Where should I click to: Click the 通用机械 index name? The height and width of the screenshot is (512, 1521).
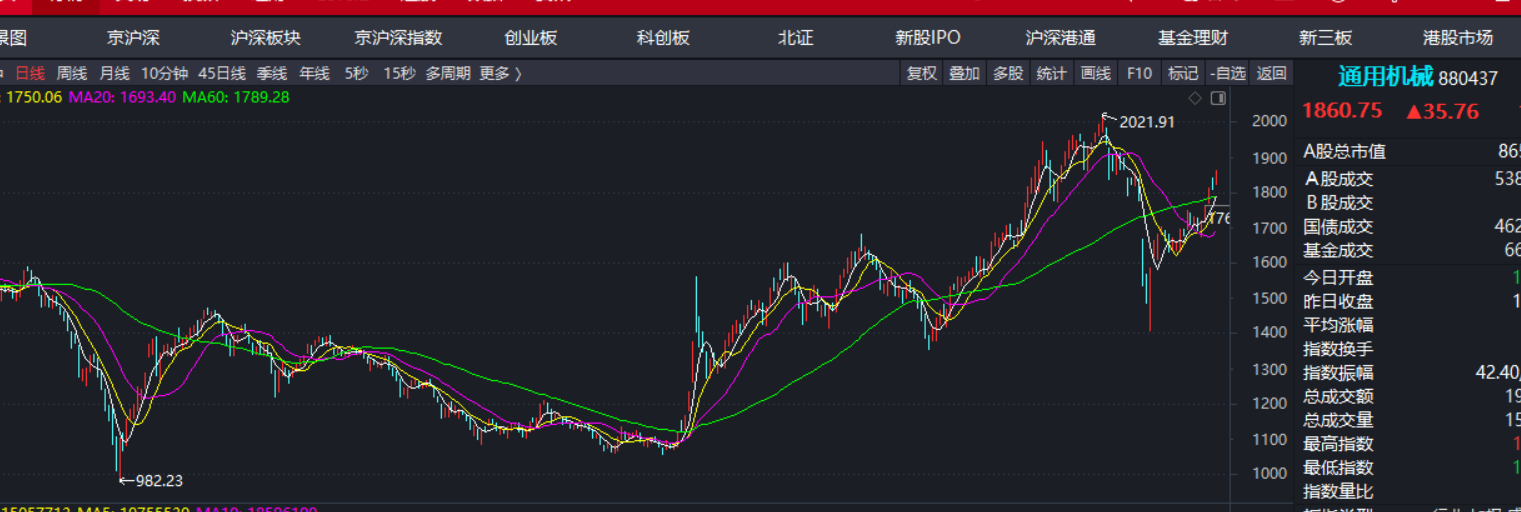[x=1385, y=77]
